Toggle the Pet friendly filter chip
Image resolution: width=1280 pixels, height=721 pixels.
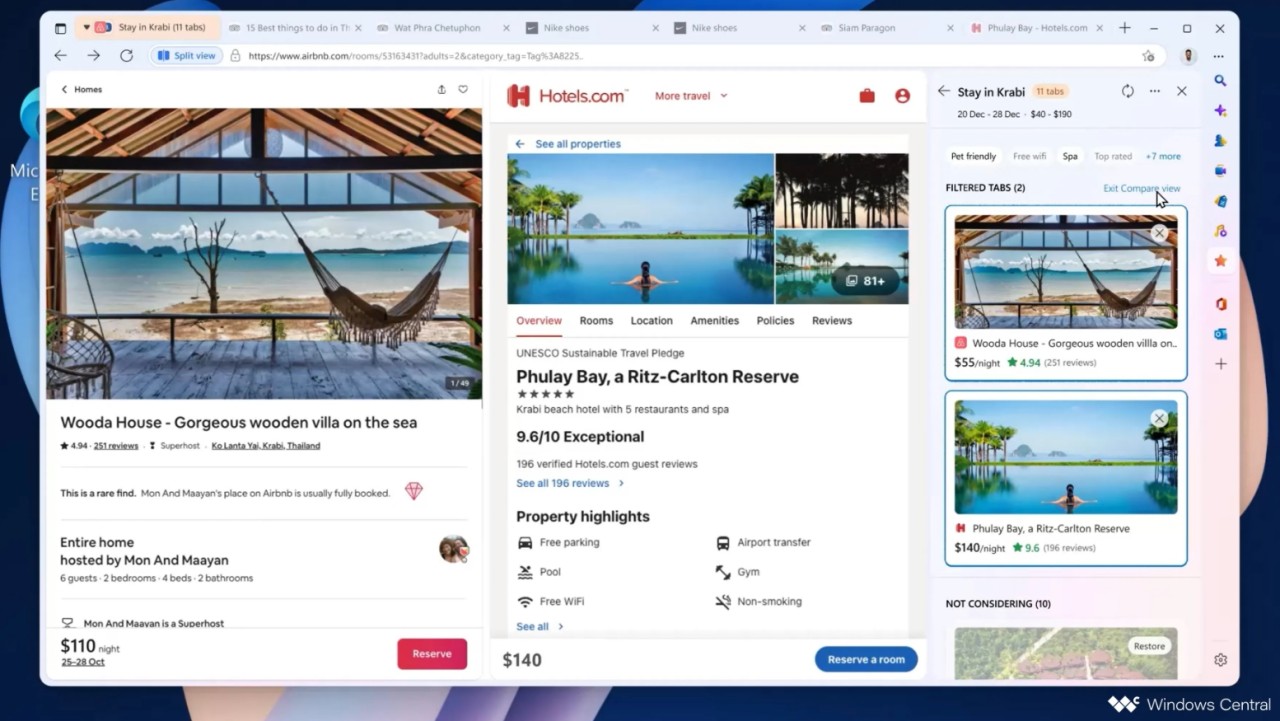[971, 156]
